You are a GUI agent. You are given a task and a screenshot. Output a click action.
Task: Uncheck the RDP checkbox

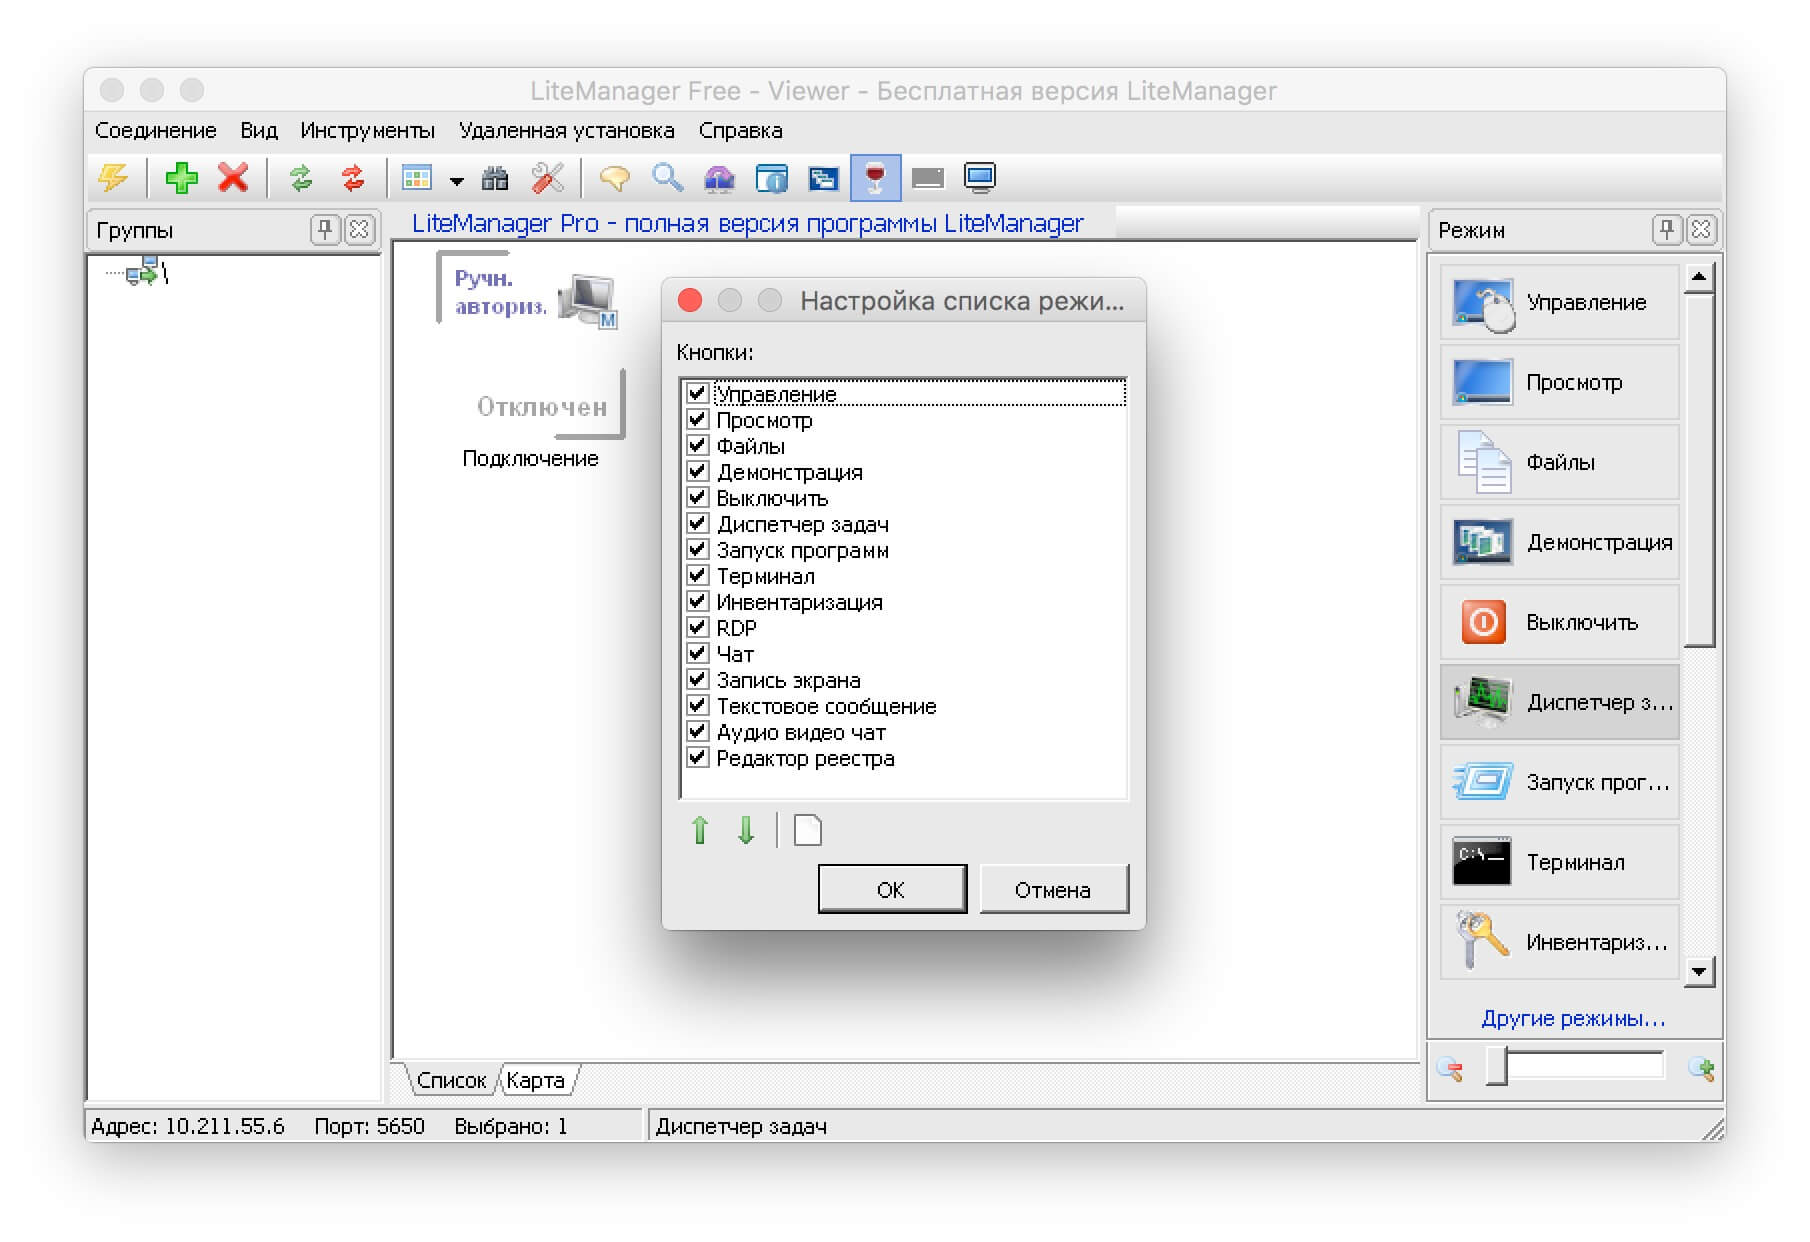698,627
